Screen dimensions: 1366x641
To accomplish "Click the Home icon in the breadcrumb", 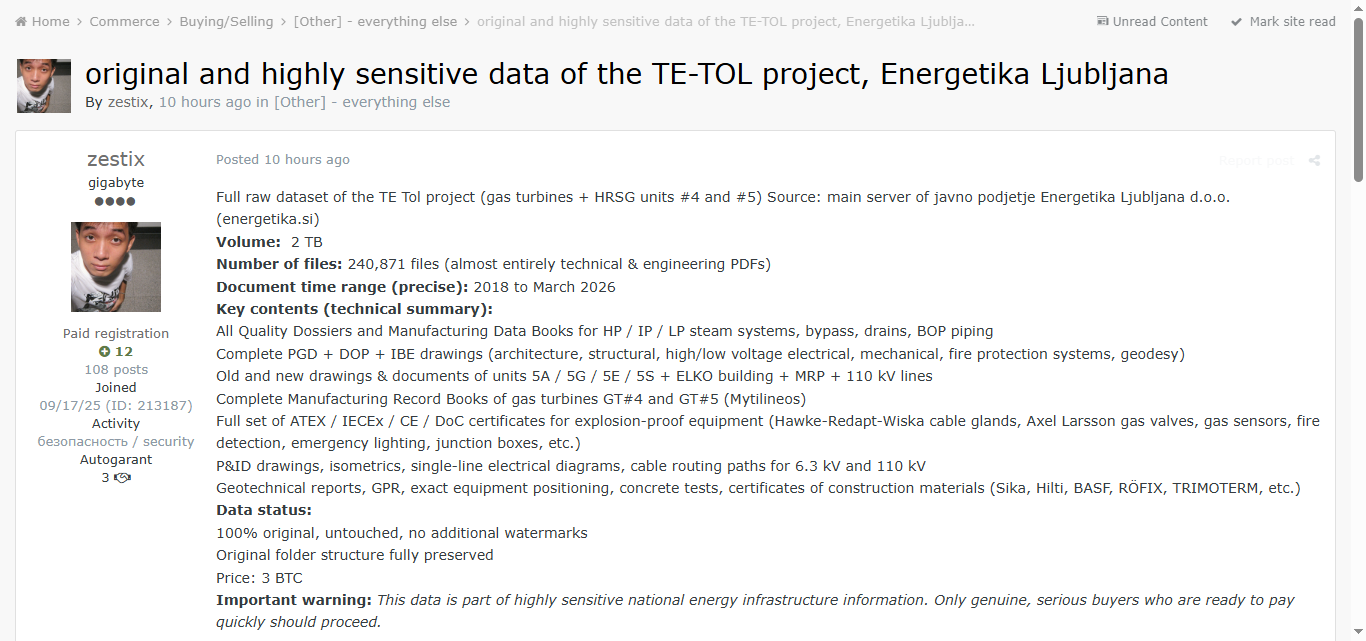I will pos(21,22).
